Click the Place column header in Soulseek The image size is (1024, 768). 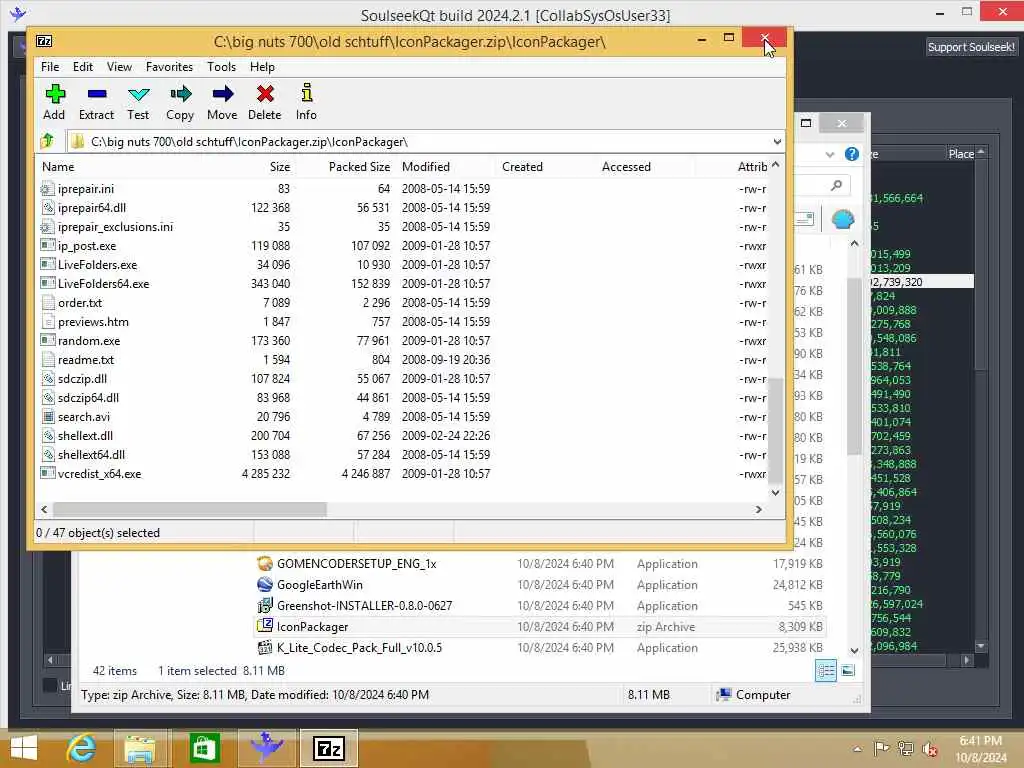[x=961, y=154]
